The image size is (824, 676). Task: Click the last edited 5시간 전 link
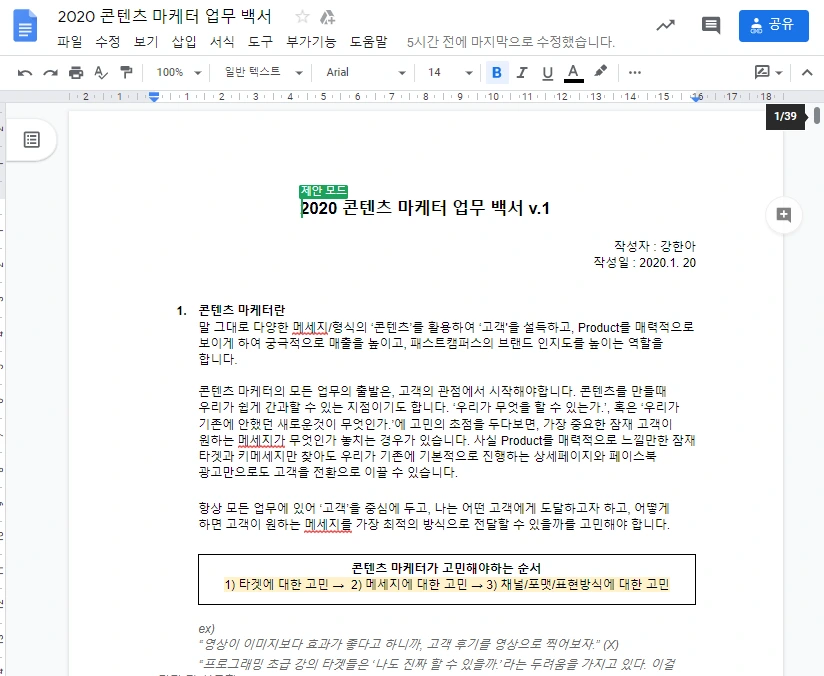[511, 42]
